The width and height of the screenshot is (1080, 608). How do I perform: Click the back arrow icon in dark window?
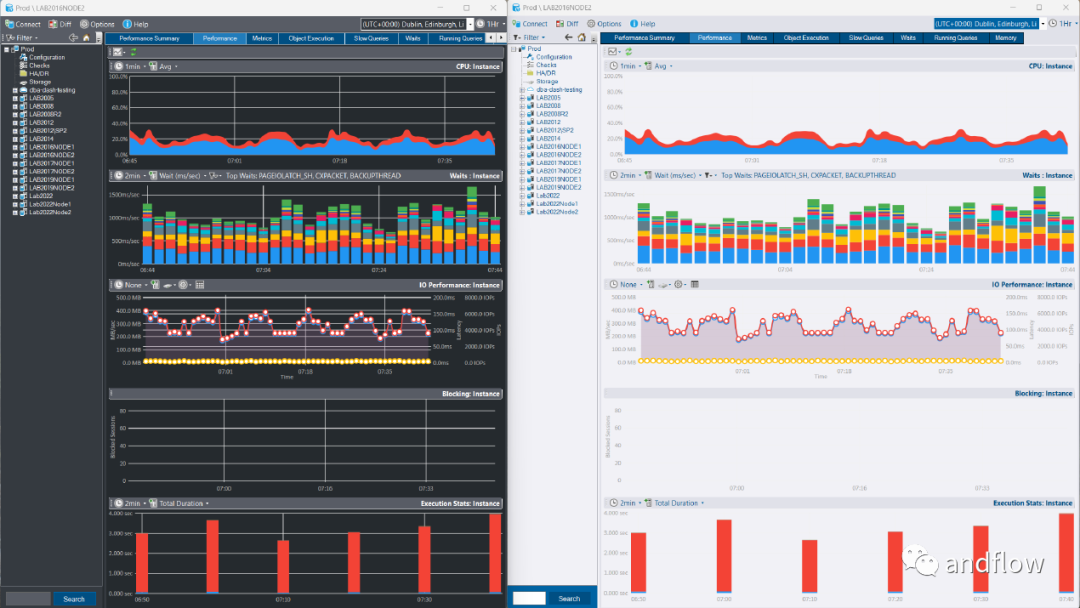tap(73, 38)
